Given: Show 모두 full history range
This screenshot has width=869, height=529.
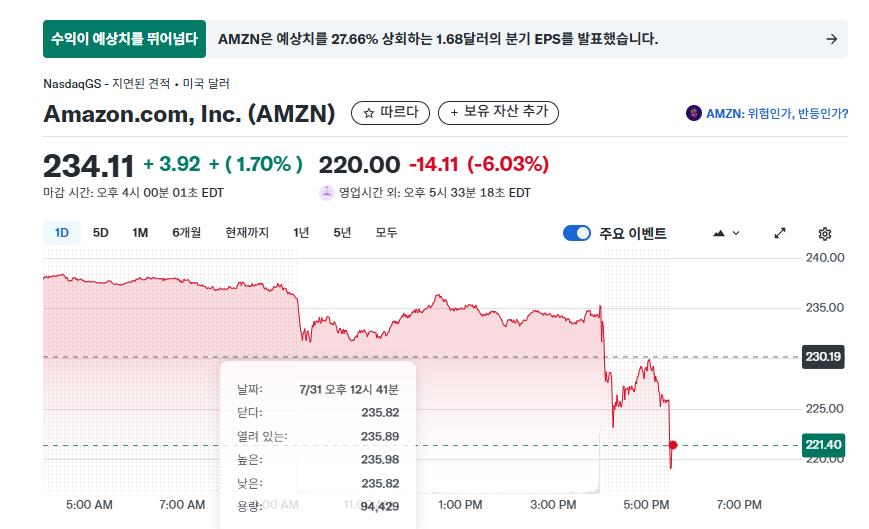Looking at the screenshot, I should 386,233.
